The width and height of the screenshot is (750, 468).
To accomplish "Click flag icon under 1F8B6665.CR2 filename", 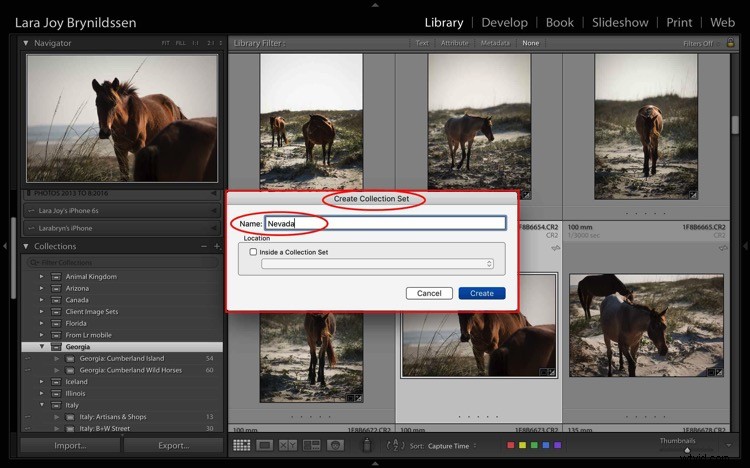I will coord(723,248).
